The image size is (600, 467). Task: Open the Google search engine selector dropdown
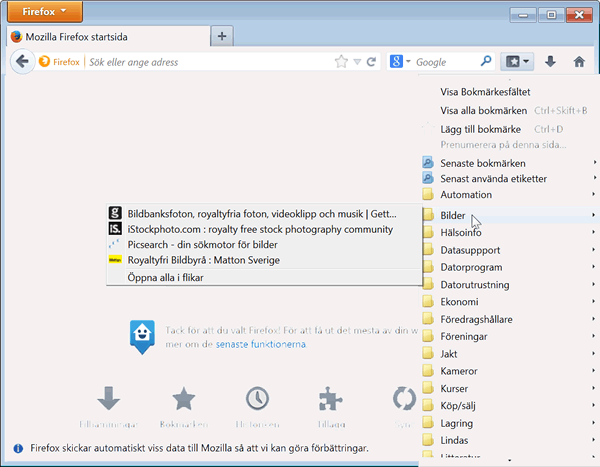pos(400,61)
